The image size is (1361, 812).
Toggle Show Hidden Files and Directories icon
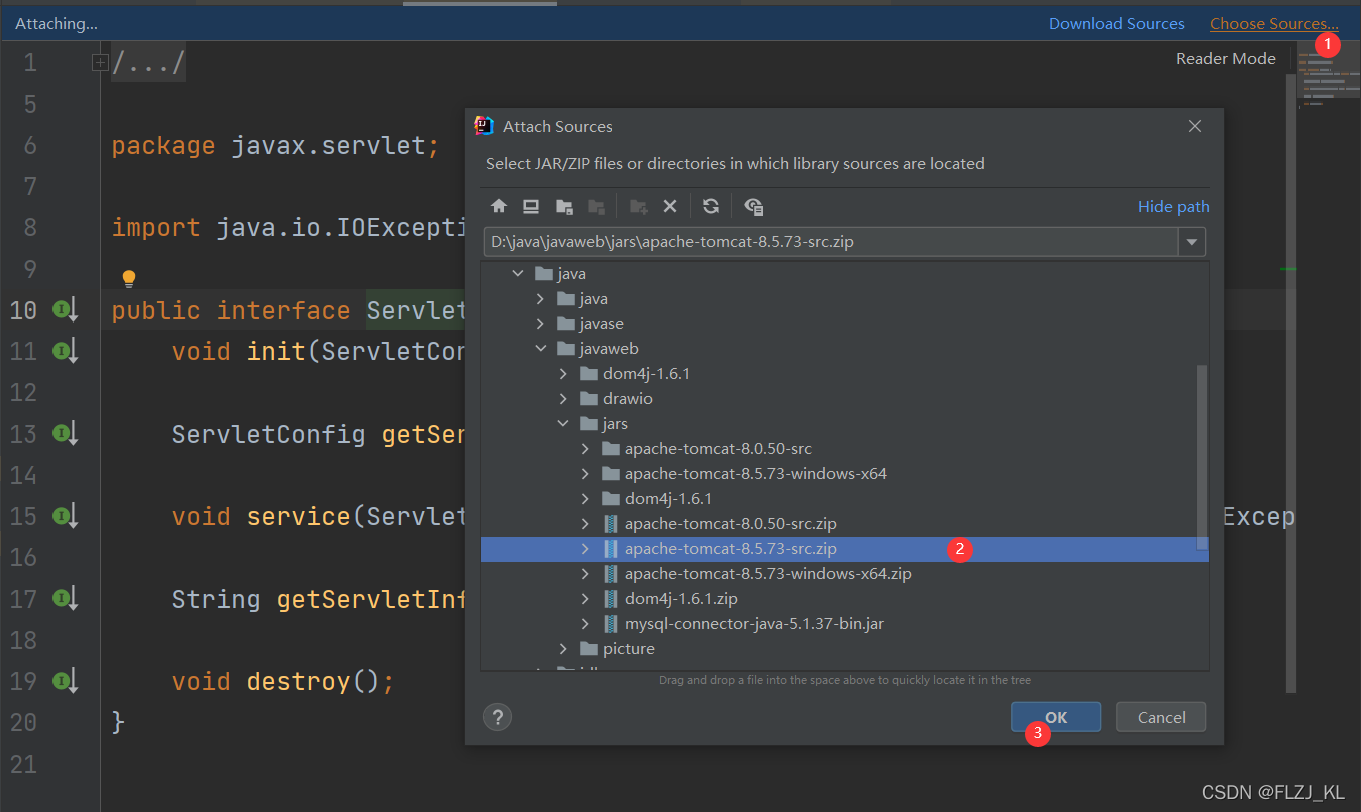pos(754,206)
